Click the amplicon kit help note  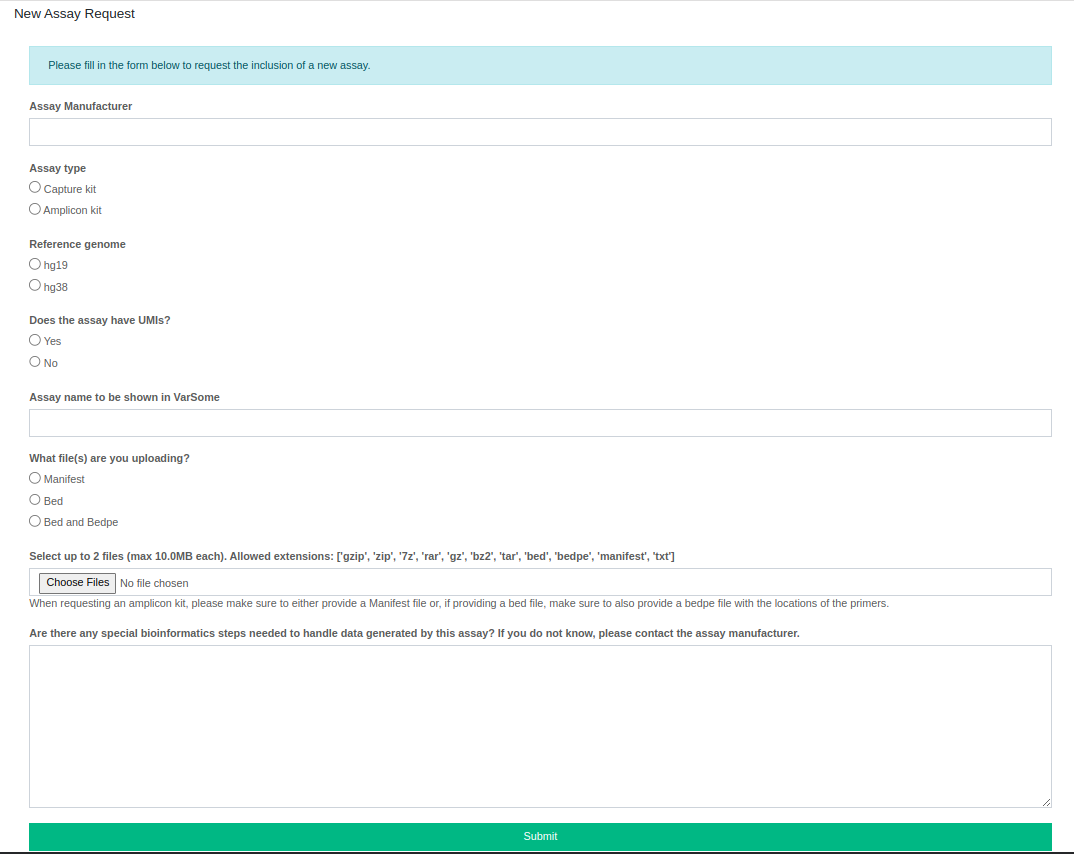pyautogui.click(x=459, y=603)
